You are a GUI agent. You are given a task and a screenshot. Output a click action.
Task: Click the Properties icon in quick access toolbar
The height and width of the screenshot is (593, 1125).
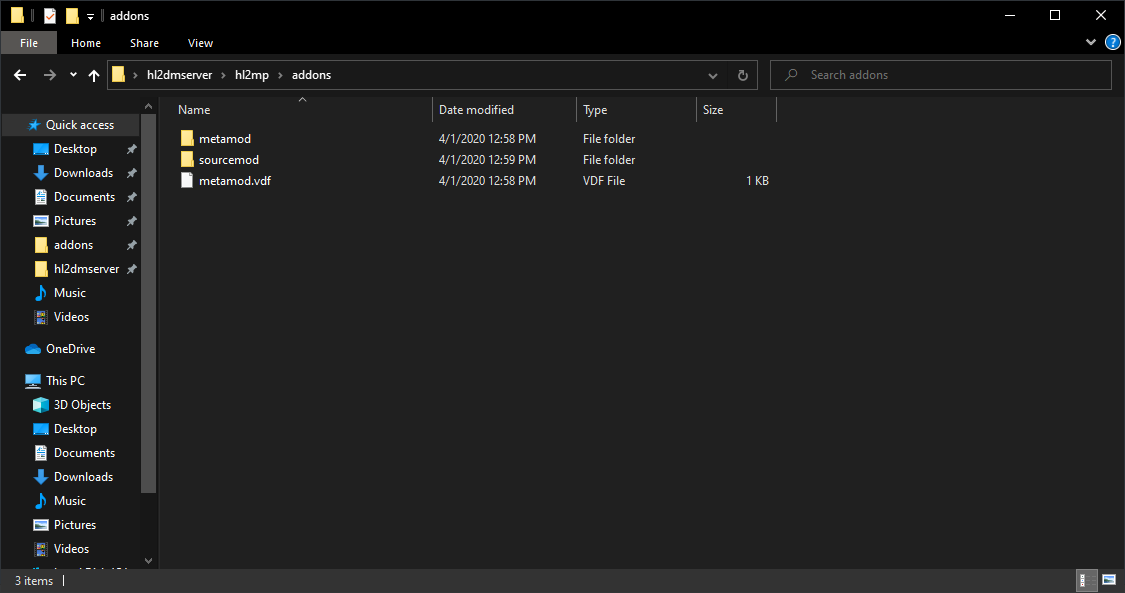50,16
